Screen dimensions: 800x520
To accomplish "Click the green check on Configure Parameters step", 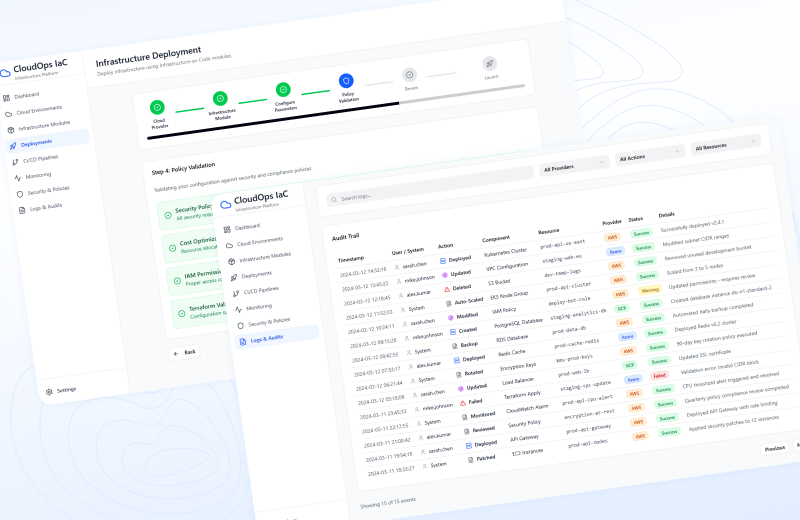I will tap(283, 90).
